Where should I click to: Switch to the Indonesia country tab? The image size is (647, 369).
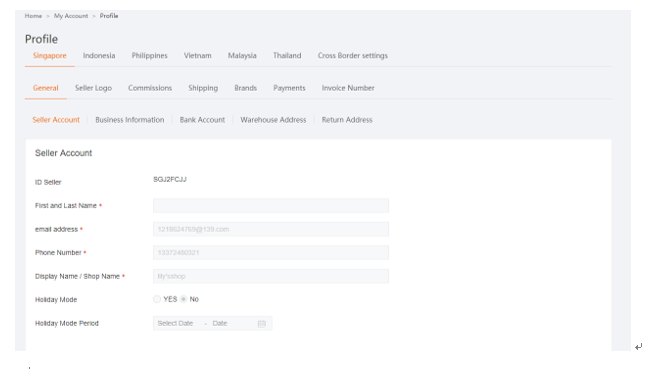pos(99,56)
